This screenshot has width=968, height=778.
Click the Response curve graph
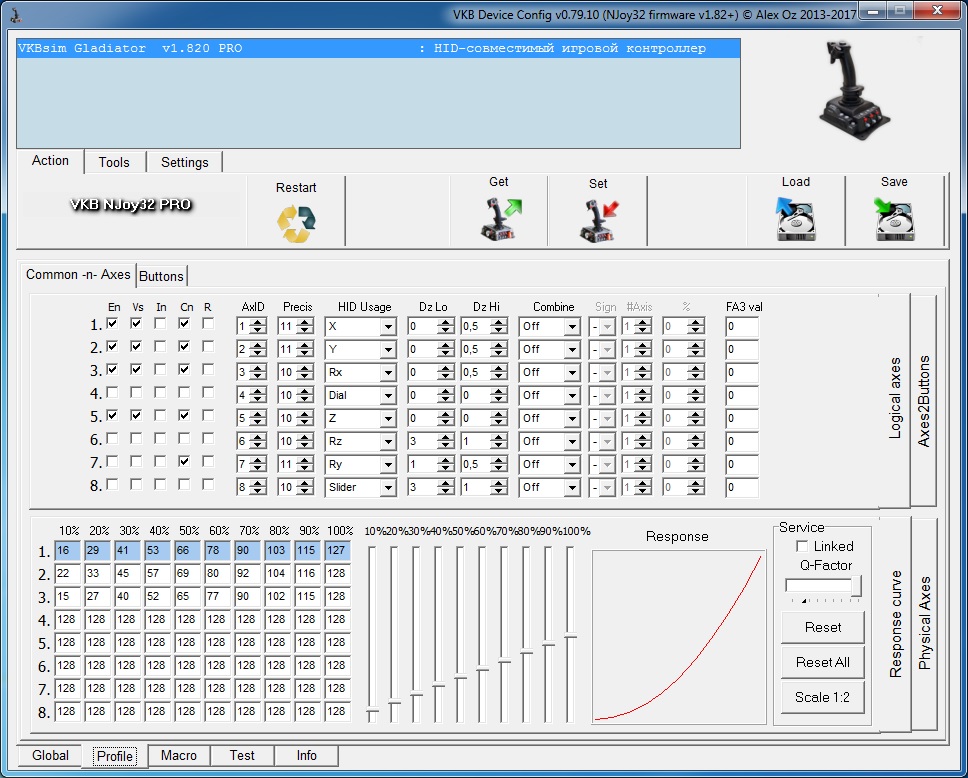679,637
